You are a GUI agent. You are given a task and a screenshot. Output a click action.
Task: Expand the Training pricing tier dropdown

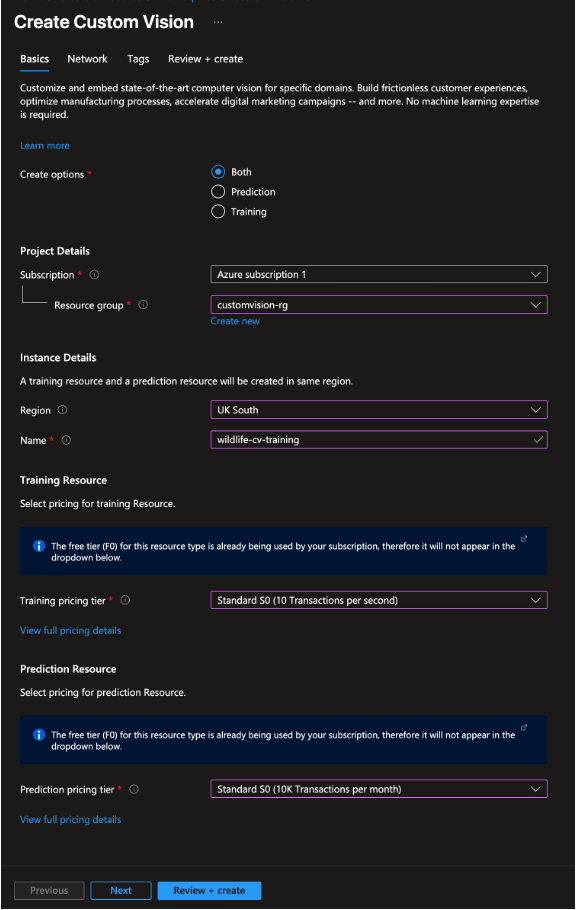click(x=379, y=600)
